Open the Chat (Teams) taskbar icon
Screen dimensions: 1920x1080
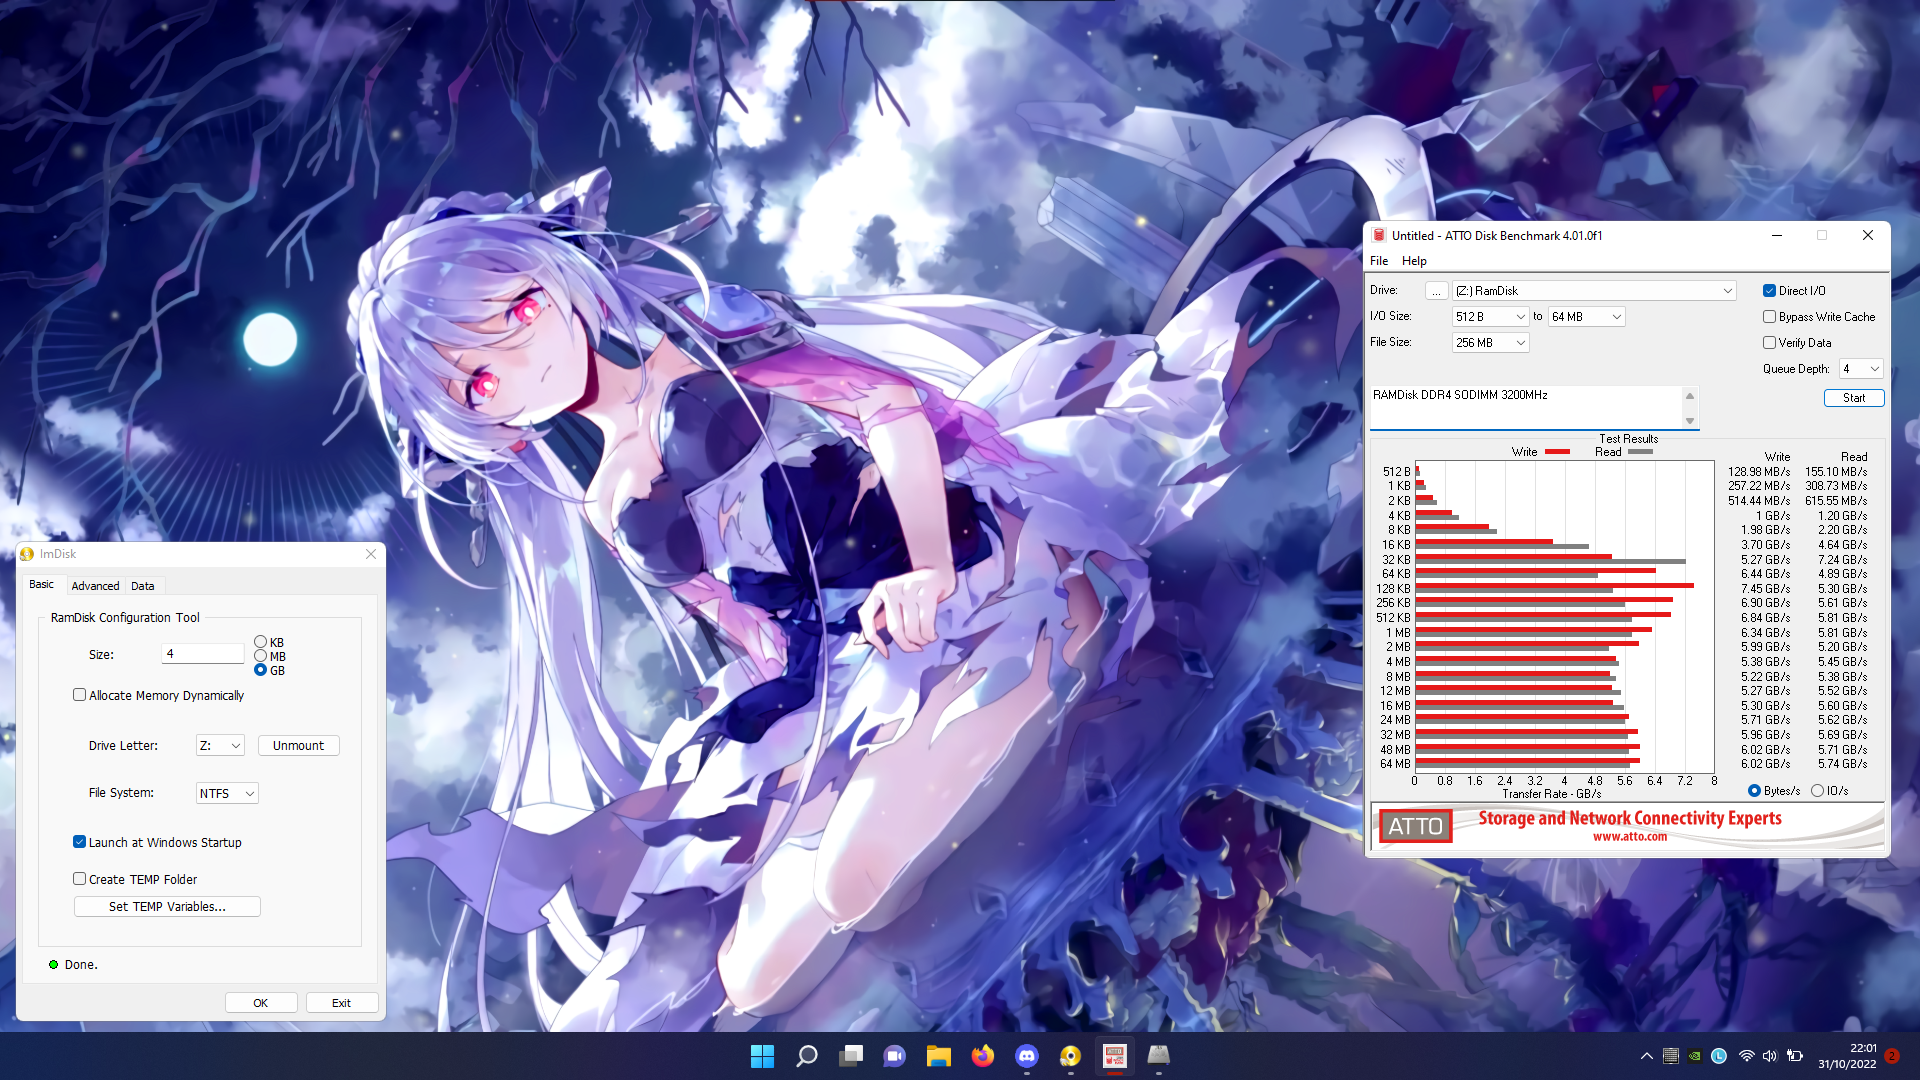(x=894, y=1056)
